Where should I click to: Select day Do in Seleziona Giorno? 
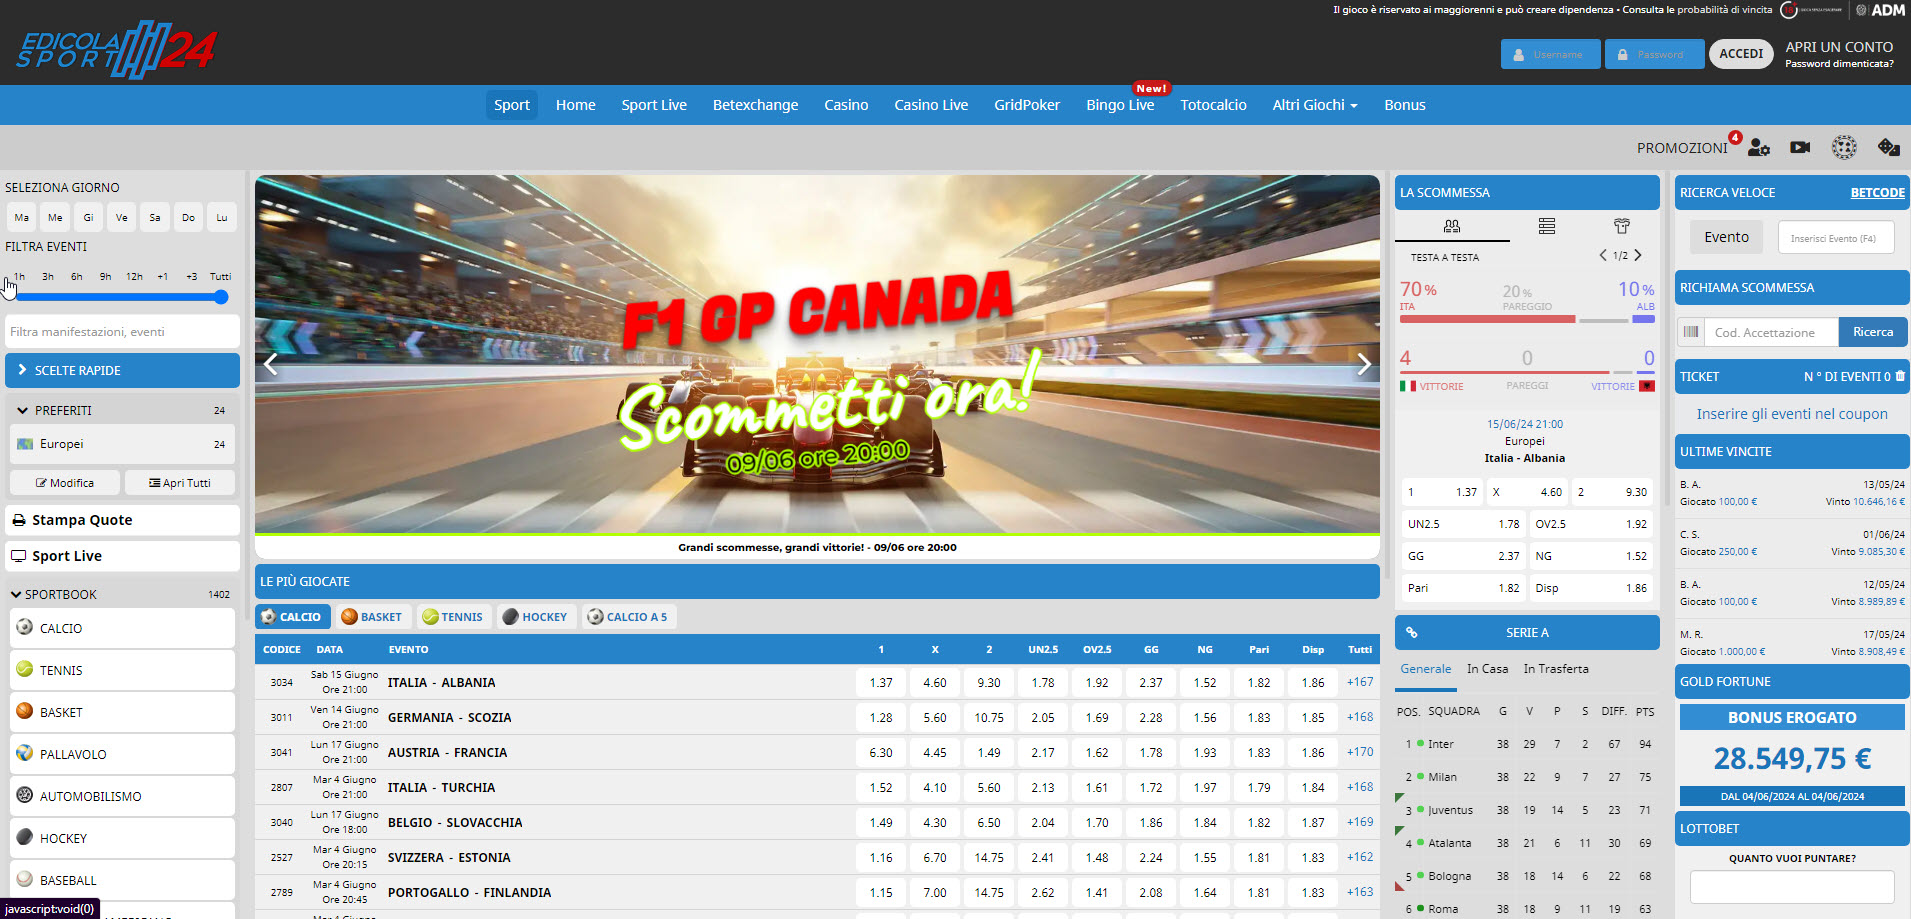tap(188, 217)
